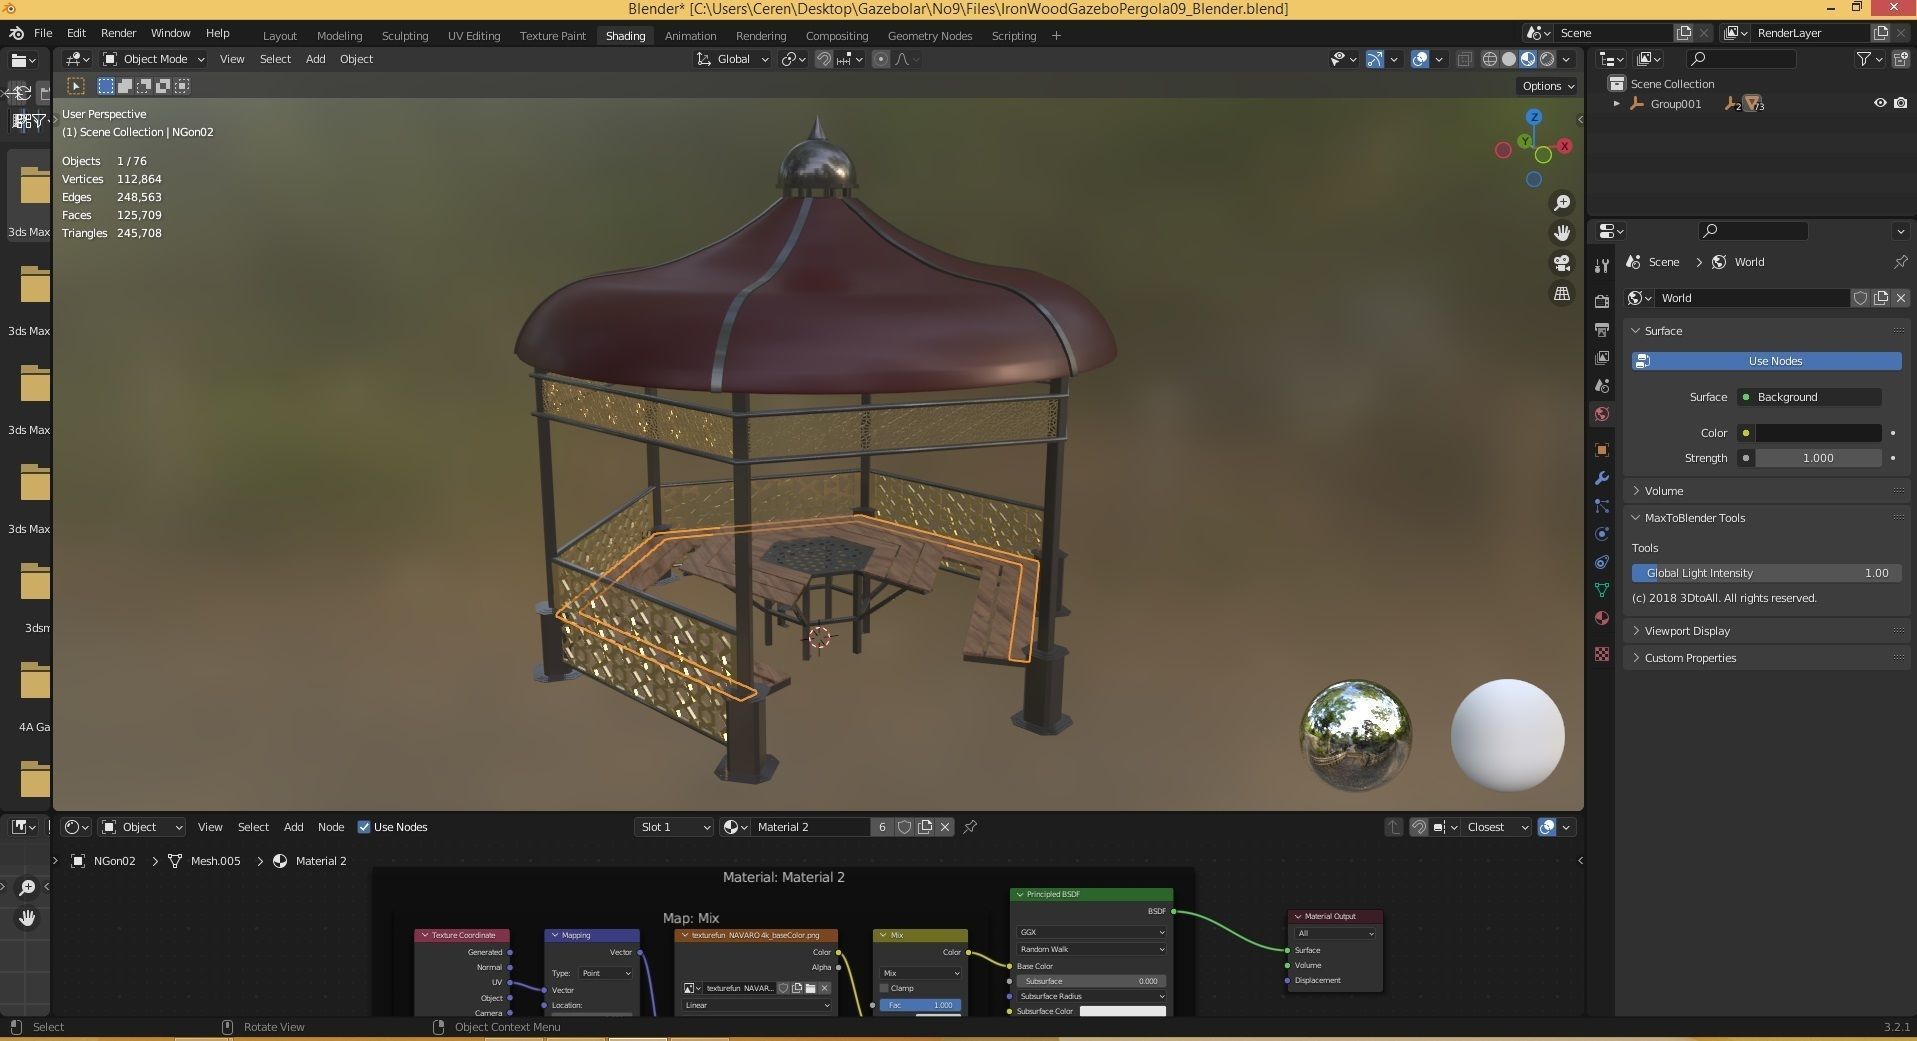The width and height of the screenshot is (1917, 1041).
Task: Unlink Material 2 with the X button
Action: coord(945,827)
